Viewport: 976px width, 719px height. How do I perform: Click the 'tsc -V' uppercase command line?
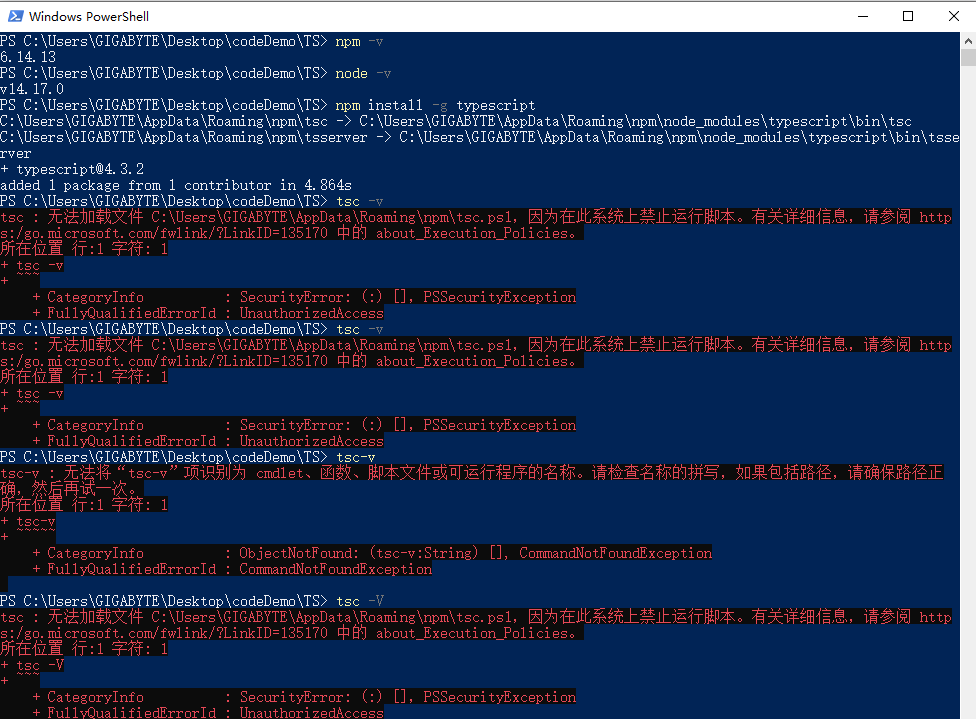click(192, 601)
